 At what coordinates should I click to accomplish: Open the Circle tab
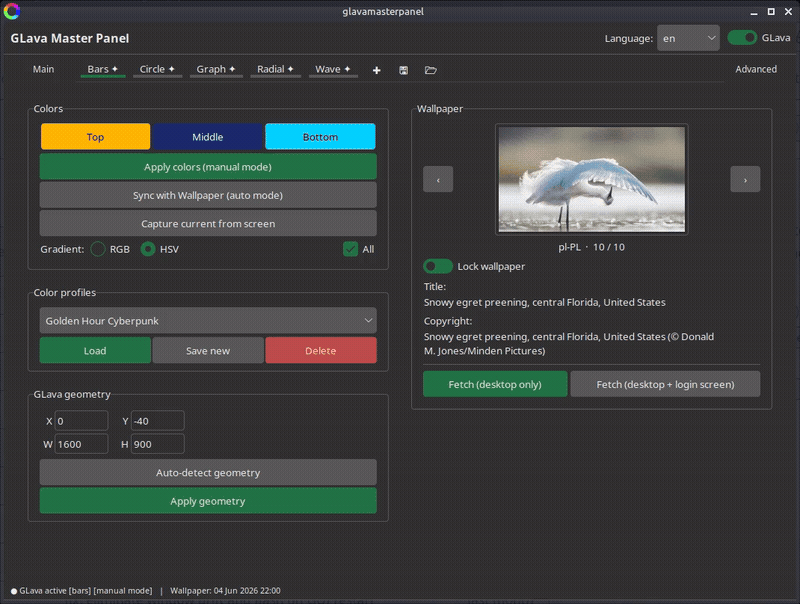click(x=157, y=69)
